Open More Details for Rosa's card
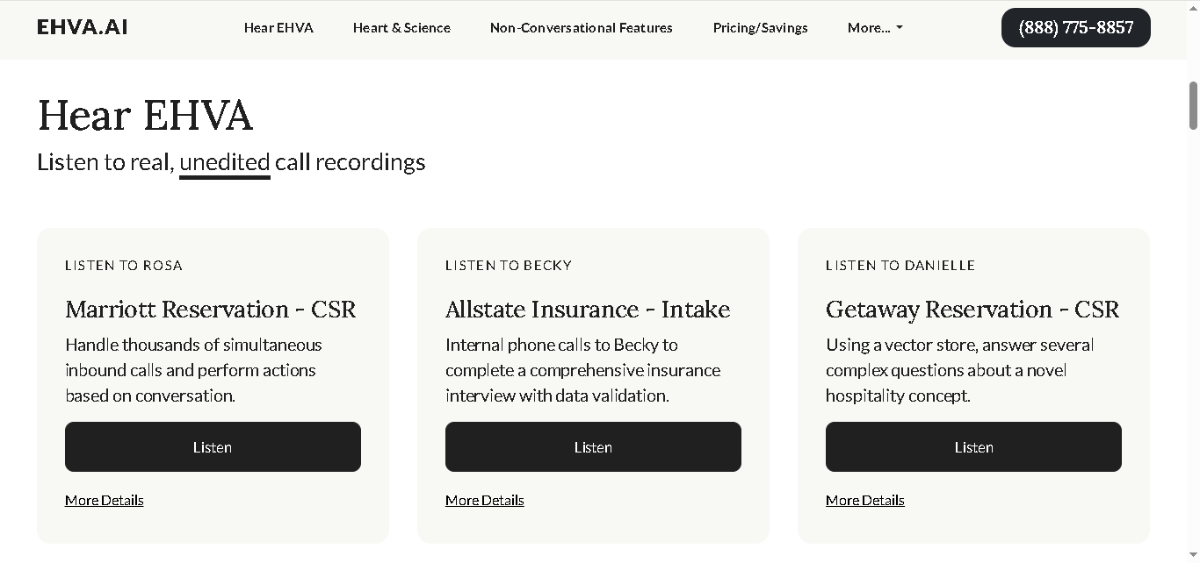The height and width of the screenshot is (563, 1200). pos(104,500)
